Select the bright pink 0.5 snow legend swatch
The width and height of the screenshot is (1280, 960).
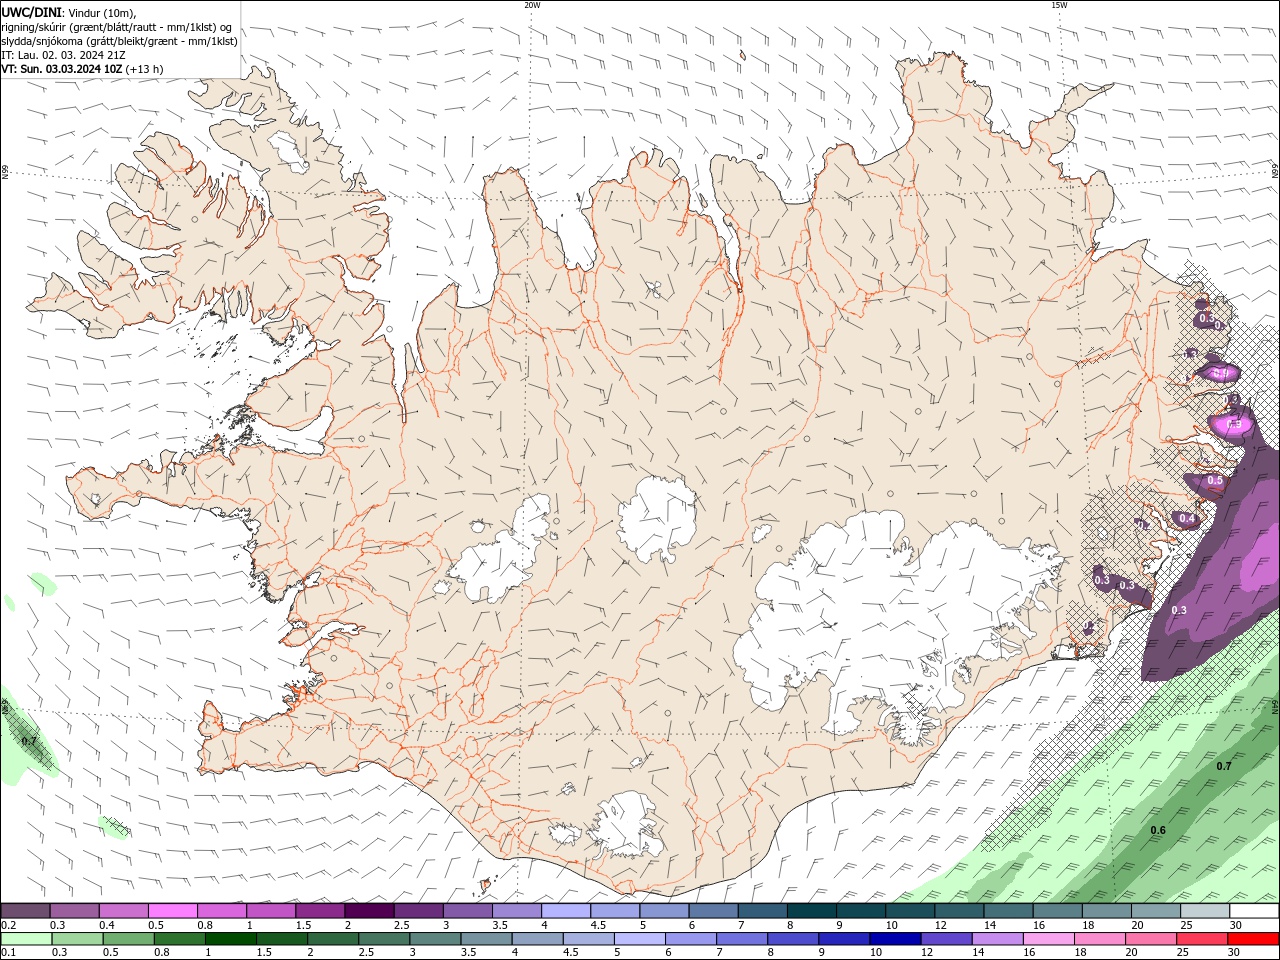(173, 911)
